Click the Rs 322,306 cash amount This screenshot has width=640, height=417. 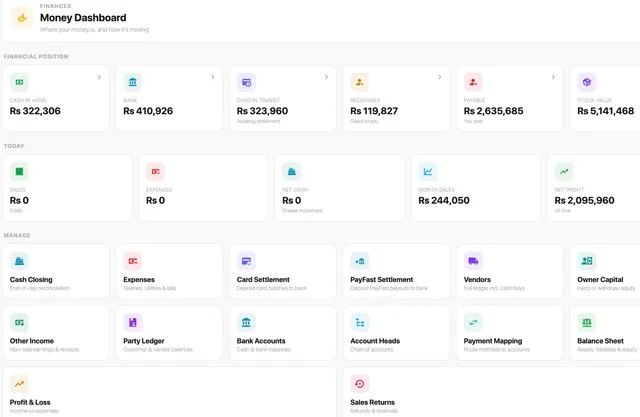[35, 111]
